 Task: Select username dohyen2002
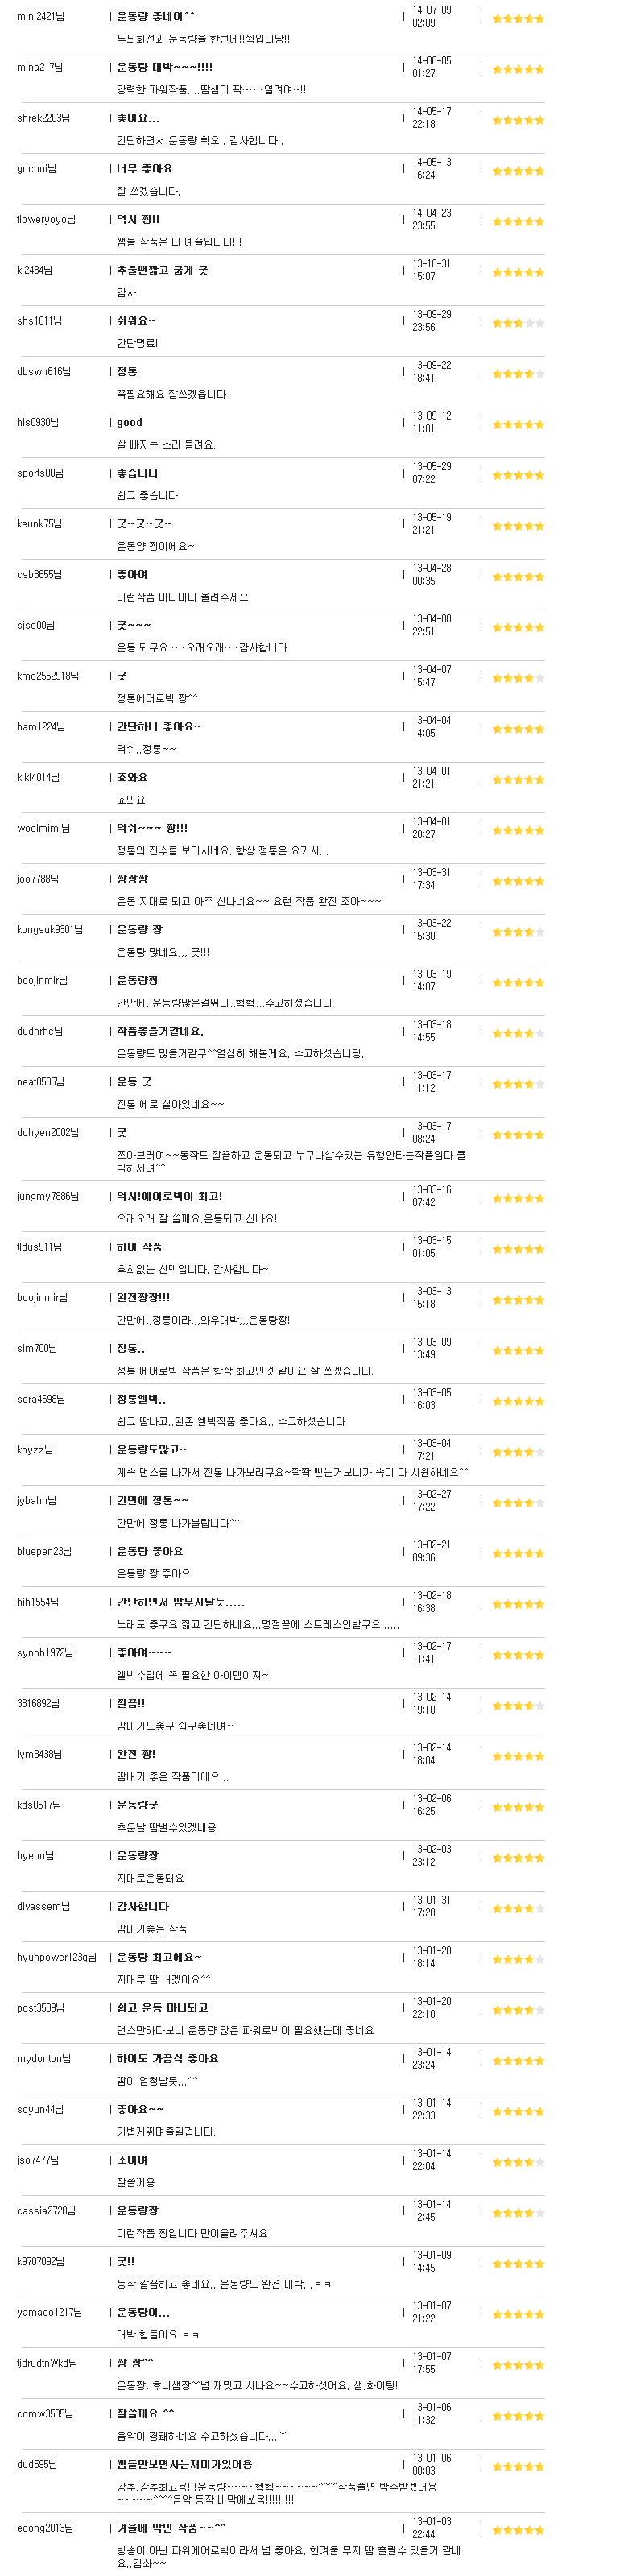coord(48,1133)
